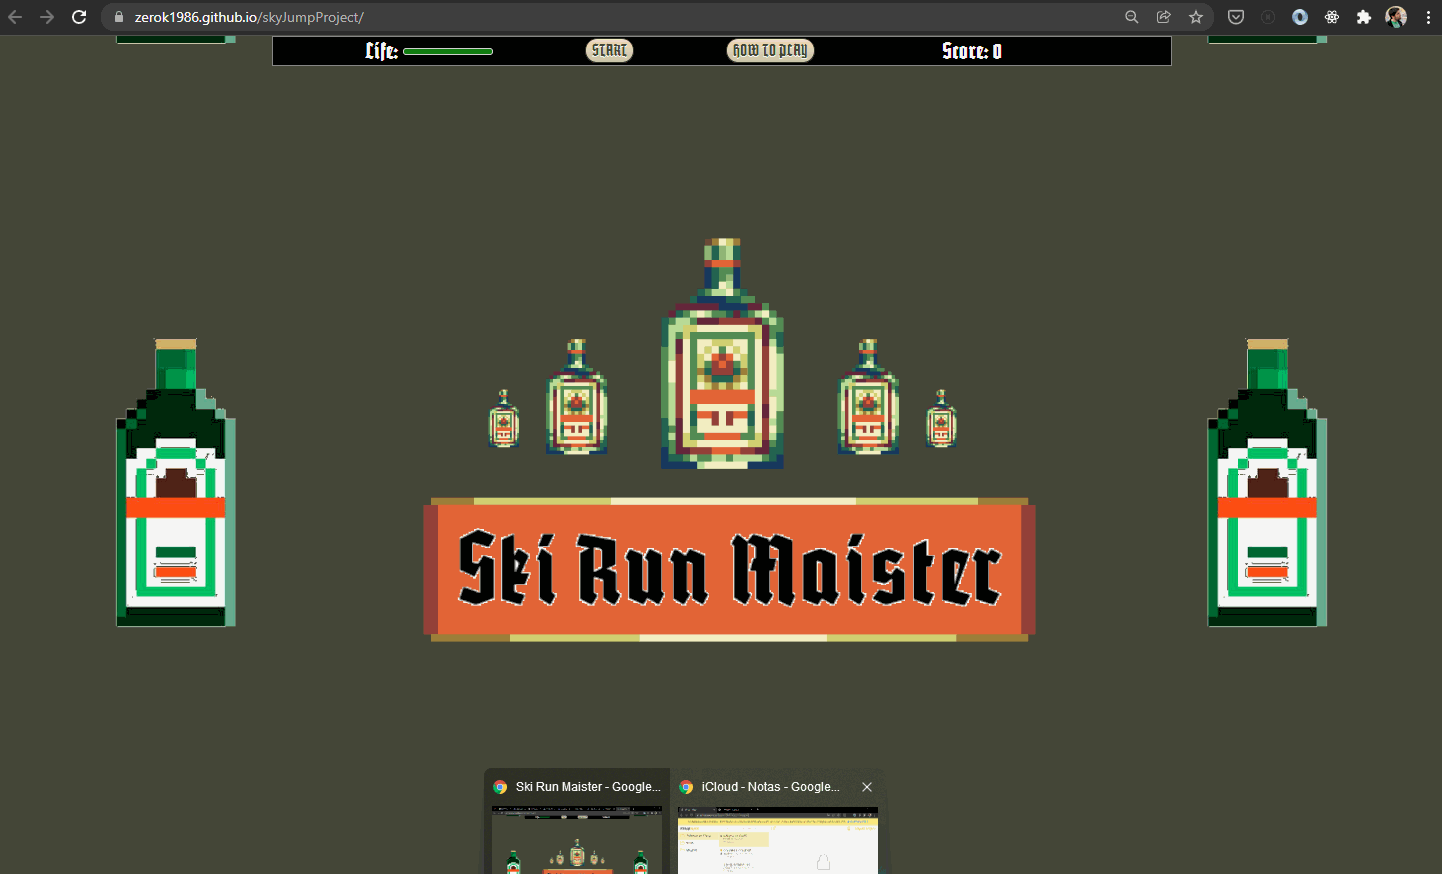This screenshot has width=1442, height=874.
Task: Open the Pocket shield extension icon
Action: pos(1236,17)
